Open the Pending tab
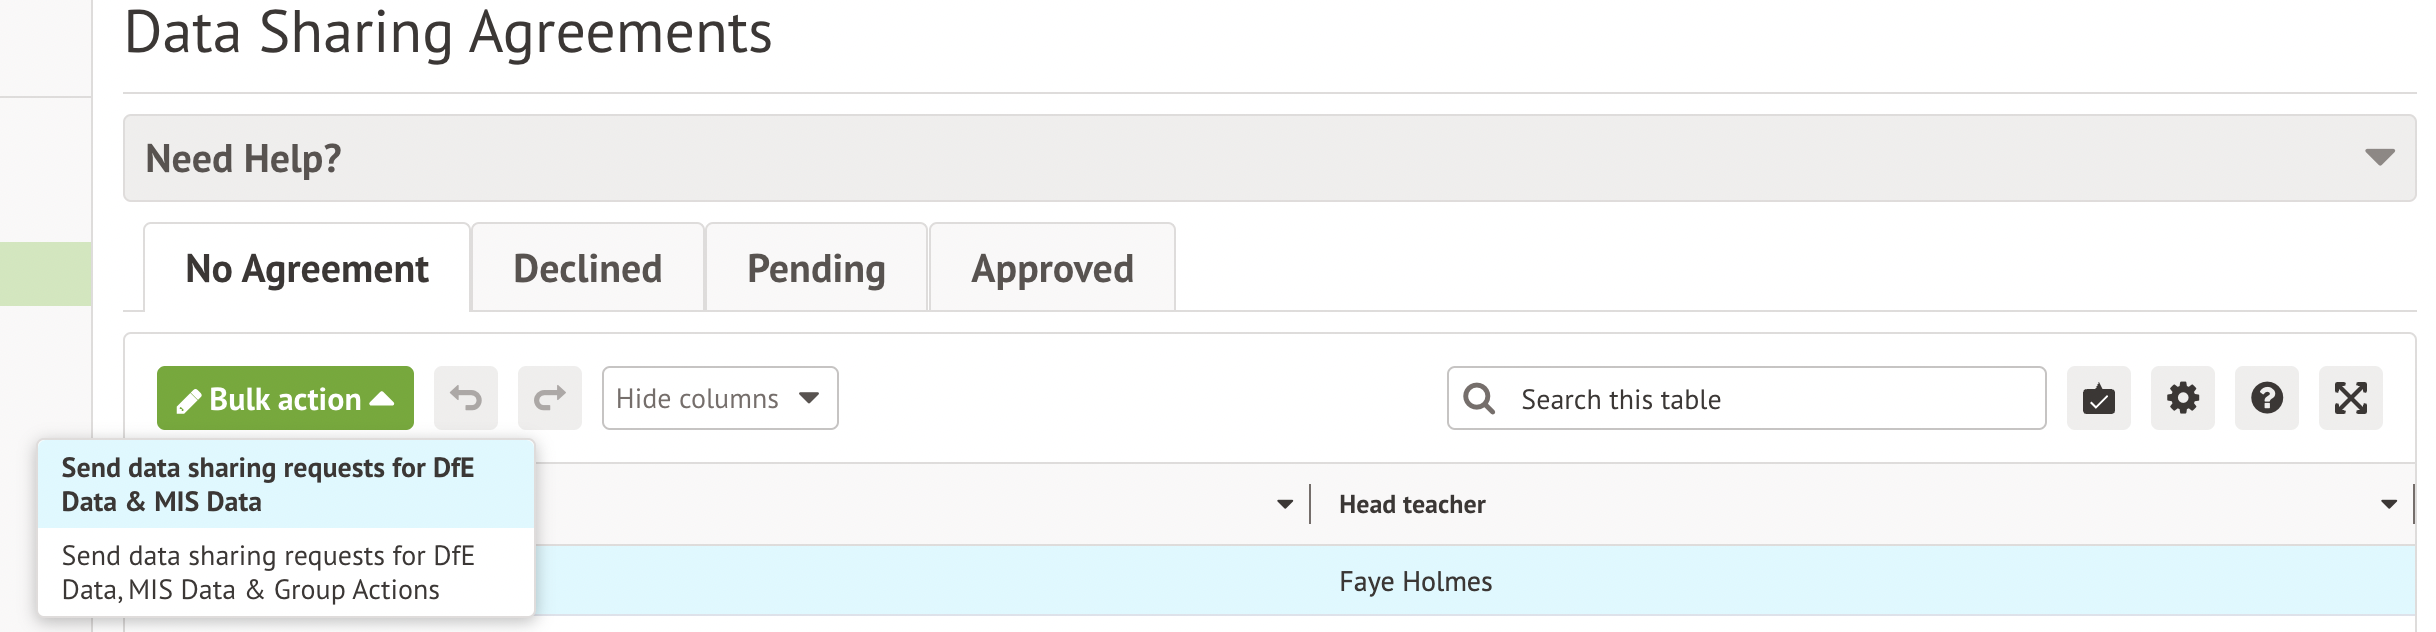 click(816, 269)
